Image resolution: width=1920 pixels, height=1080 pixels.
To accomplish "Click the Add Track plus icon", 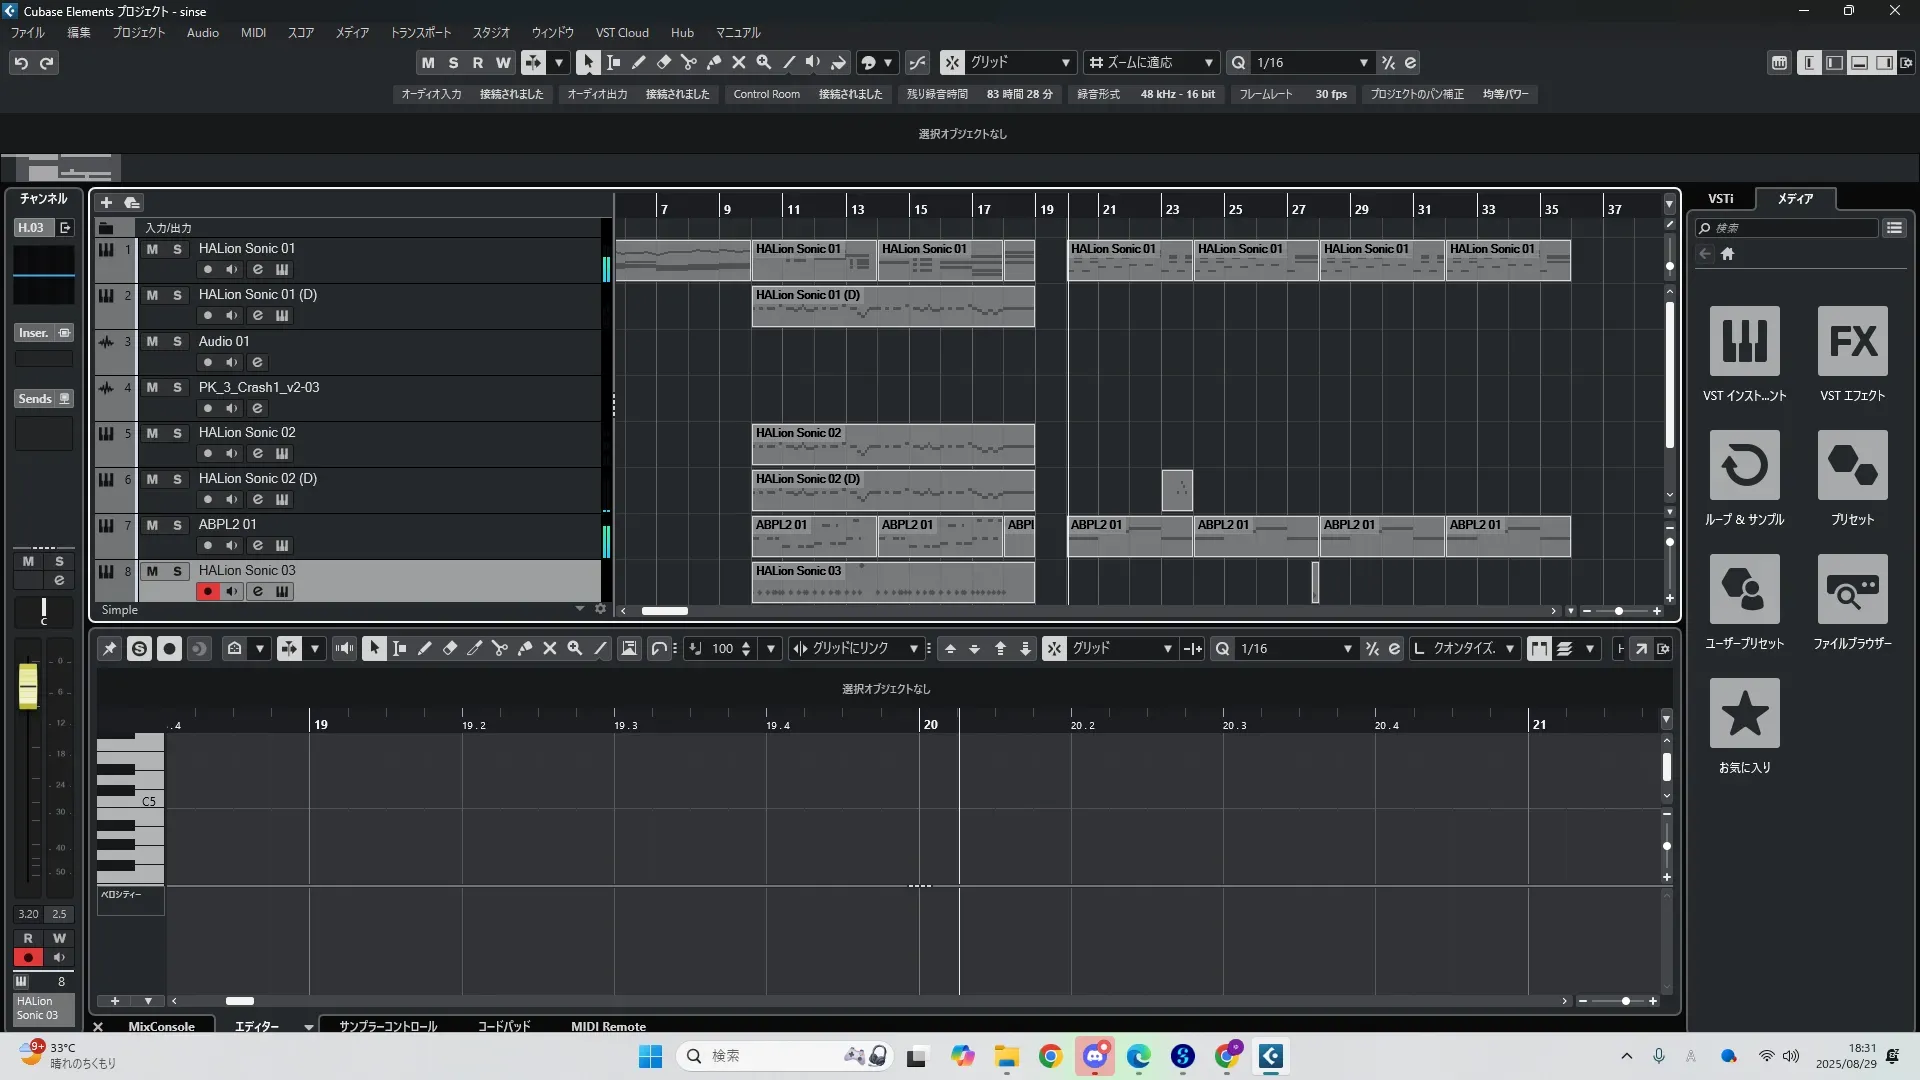I will click(106, 202).
